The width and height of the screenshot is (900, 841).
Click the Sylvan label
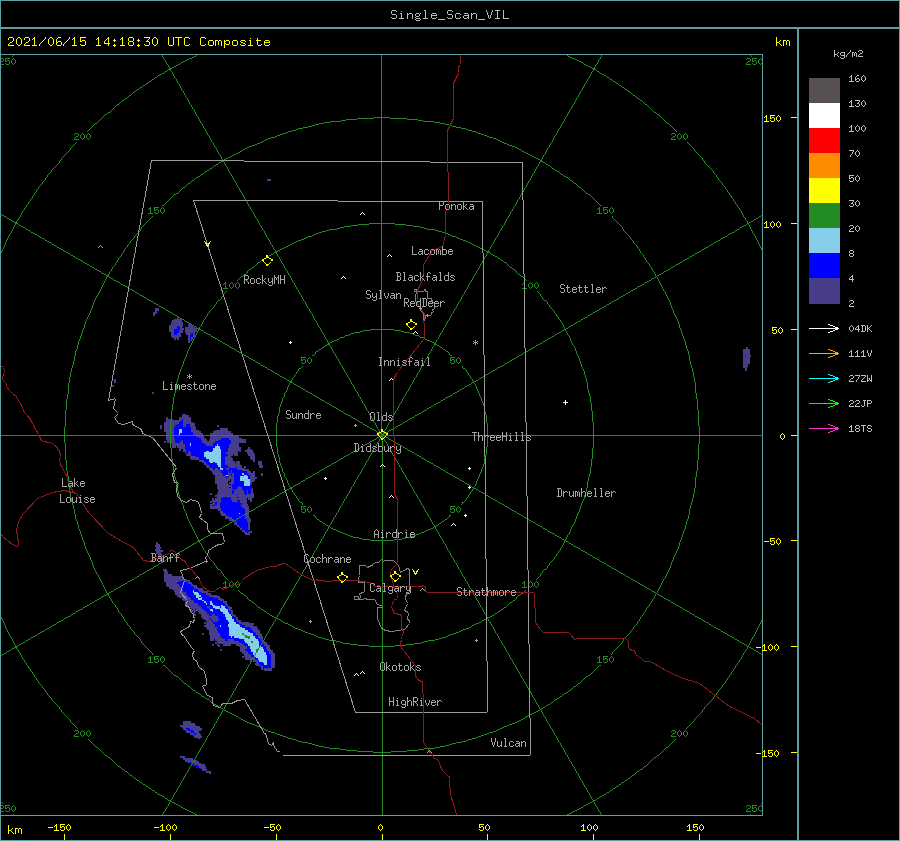coord(383,295)
